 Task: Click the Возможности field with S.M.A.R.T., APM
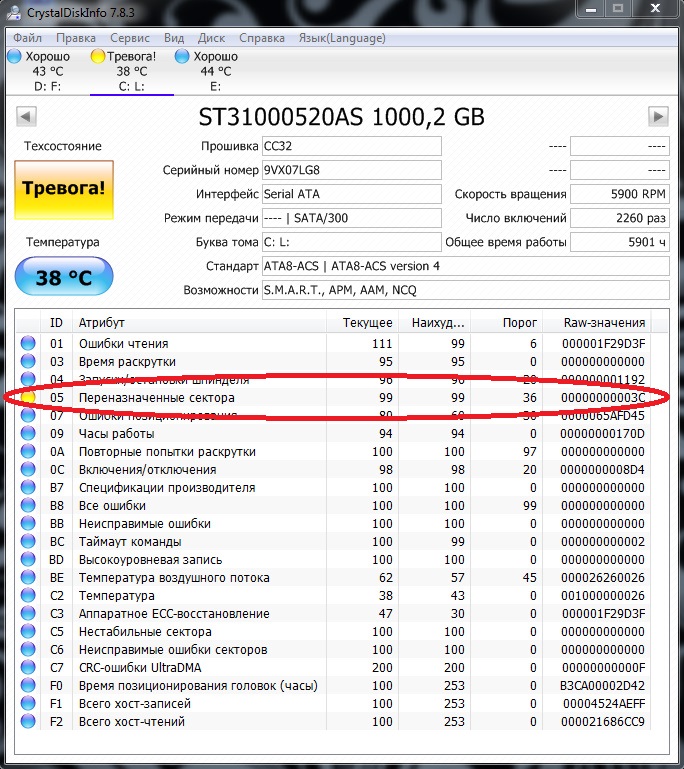[466, 290]
